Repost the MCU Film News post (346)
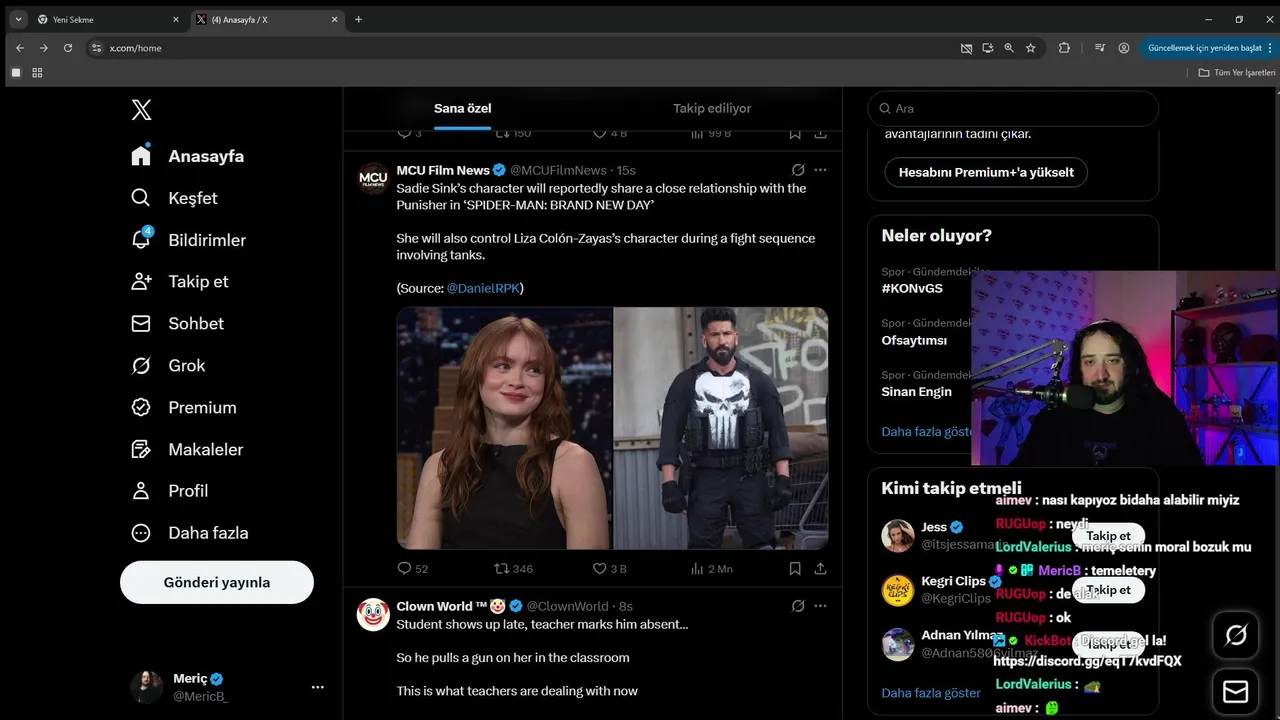The image size is (1280, 720). [x=514, y=568]
